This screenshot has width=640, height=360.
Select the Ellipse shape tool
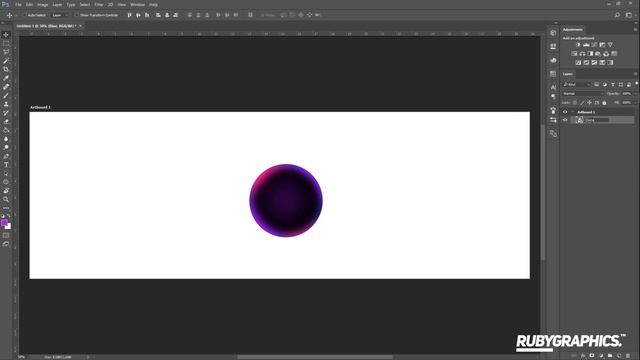click(6, 182)
